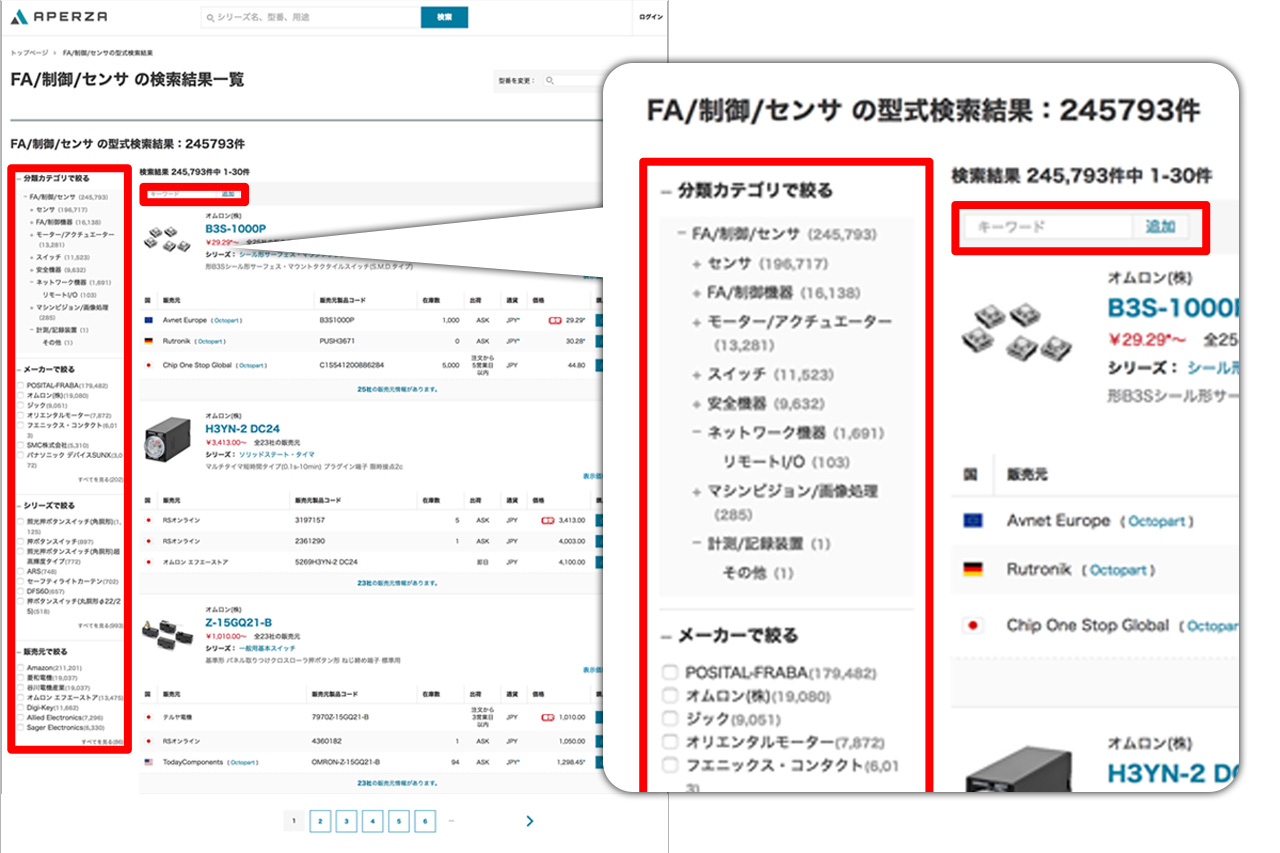Click the EU flag beside Avnet Europe in the enlarged view
This screenshot has height=853, width=1280.
click(x=972, y=520)
